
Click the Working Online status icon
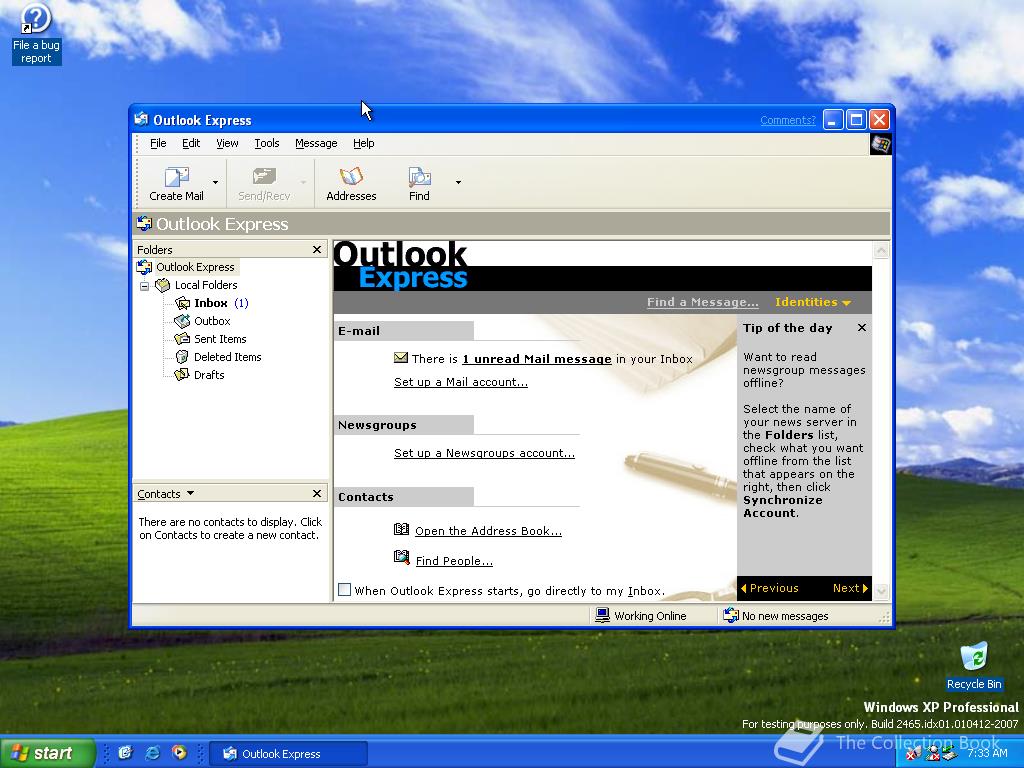[x=602, y=615]
